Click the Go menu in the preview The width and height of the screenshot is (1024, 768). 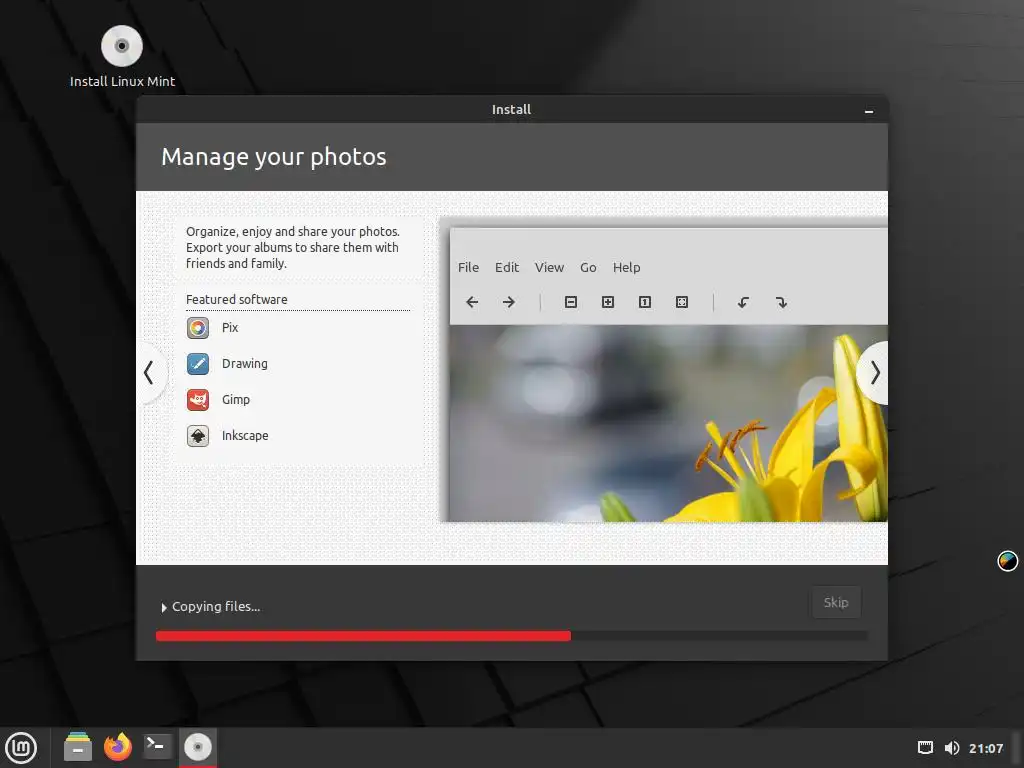[x=588, y=267]
